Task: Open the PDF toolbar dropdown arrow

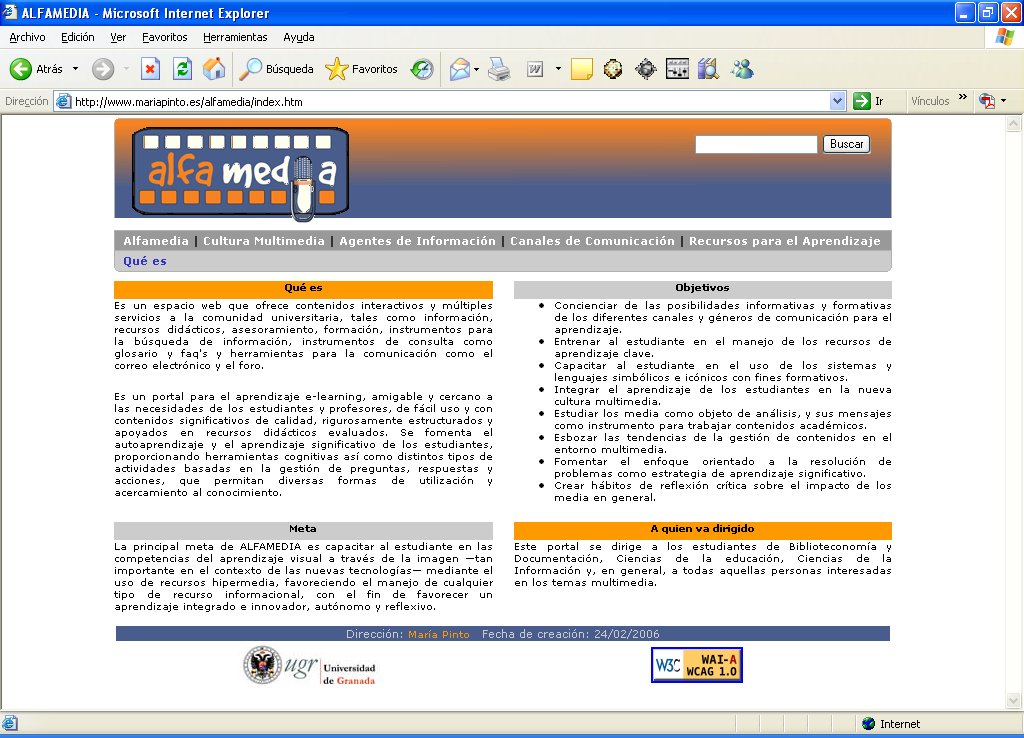Action: (x=1003, y=101)
